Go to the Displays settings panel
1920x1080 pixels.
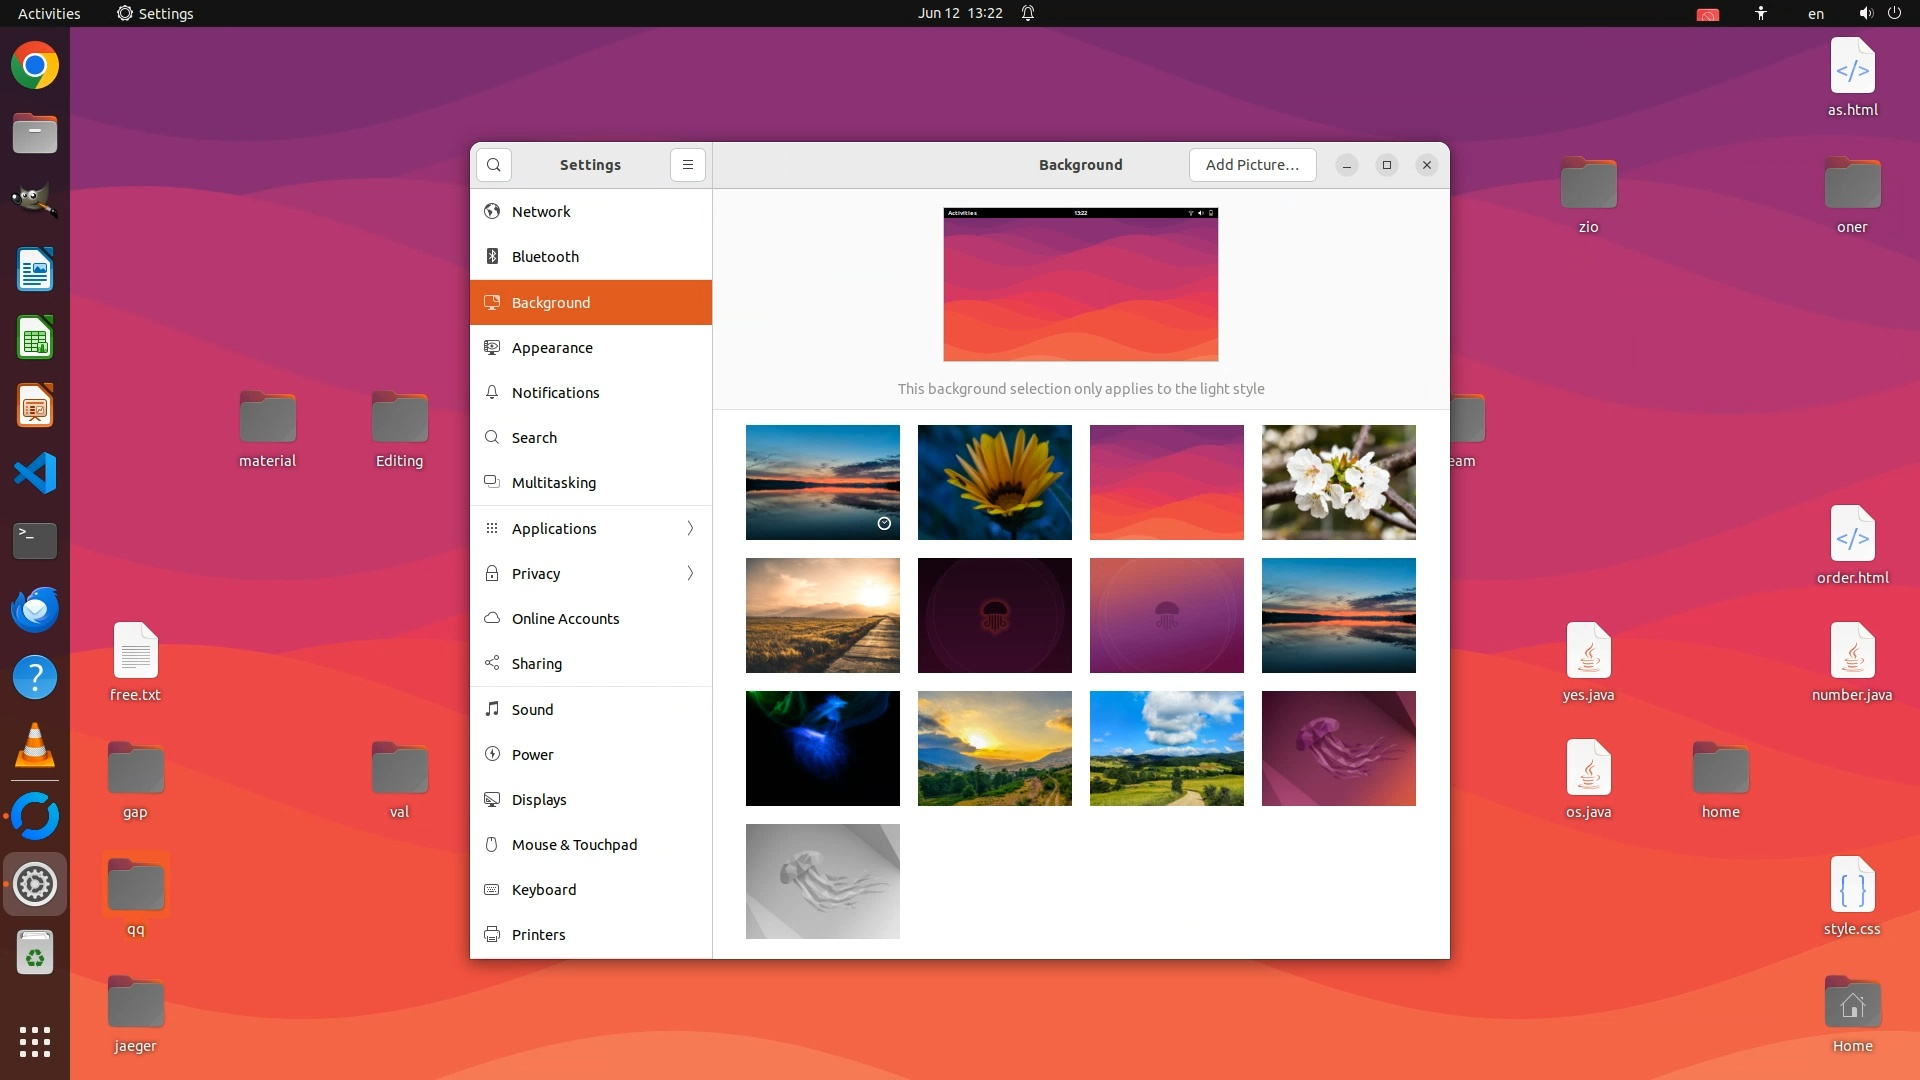(x=539, y=800)
